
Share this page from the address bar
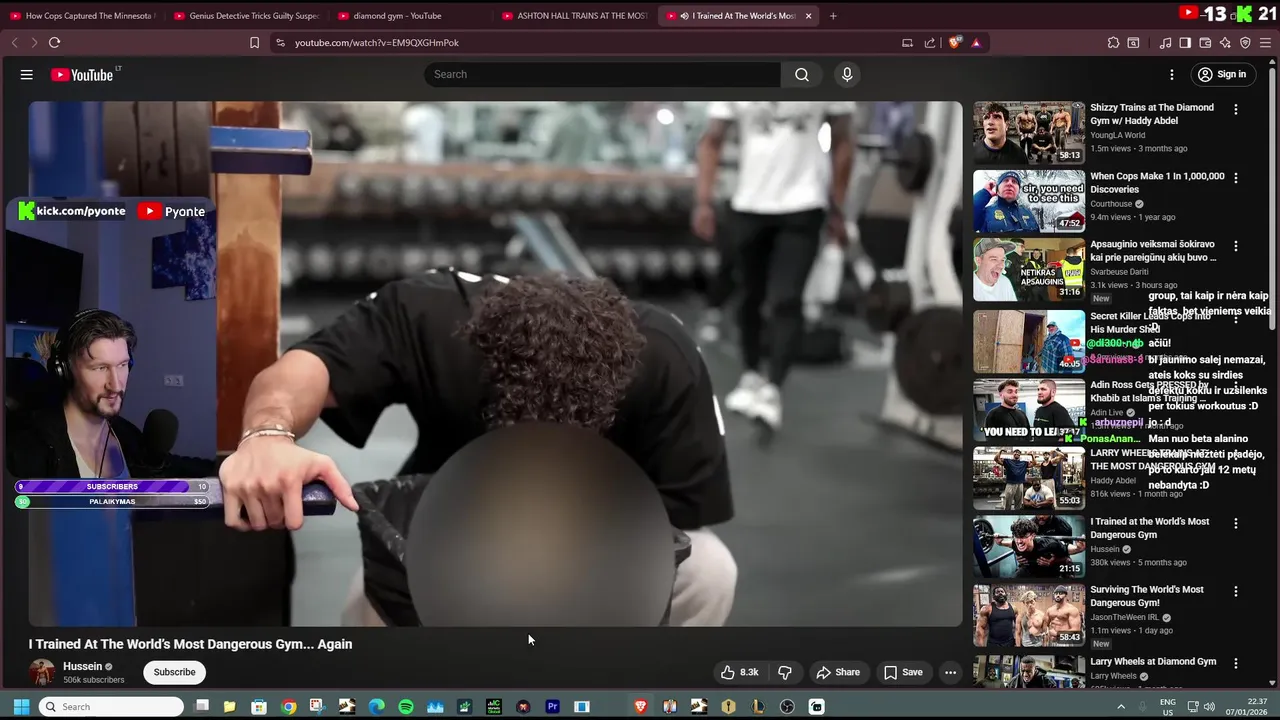(930, 43)
